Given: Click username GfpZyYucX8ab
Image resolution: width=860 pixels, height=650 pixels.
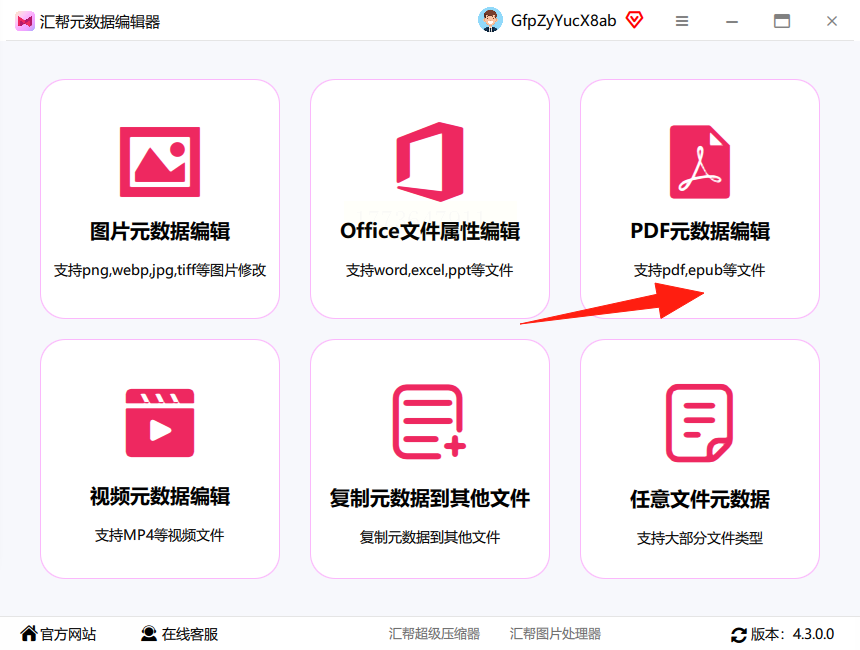Looking at the screenshot, I should click(563, 21).
